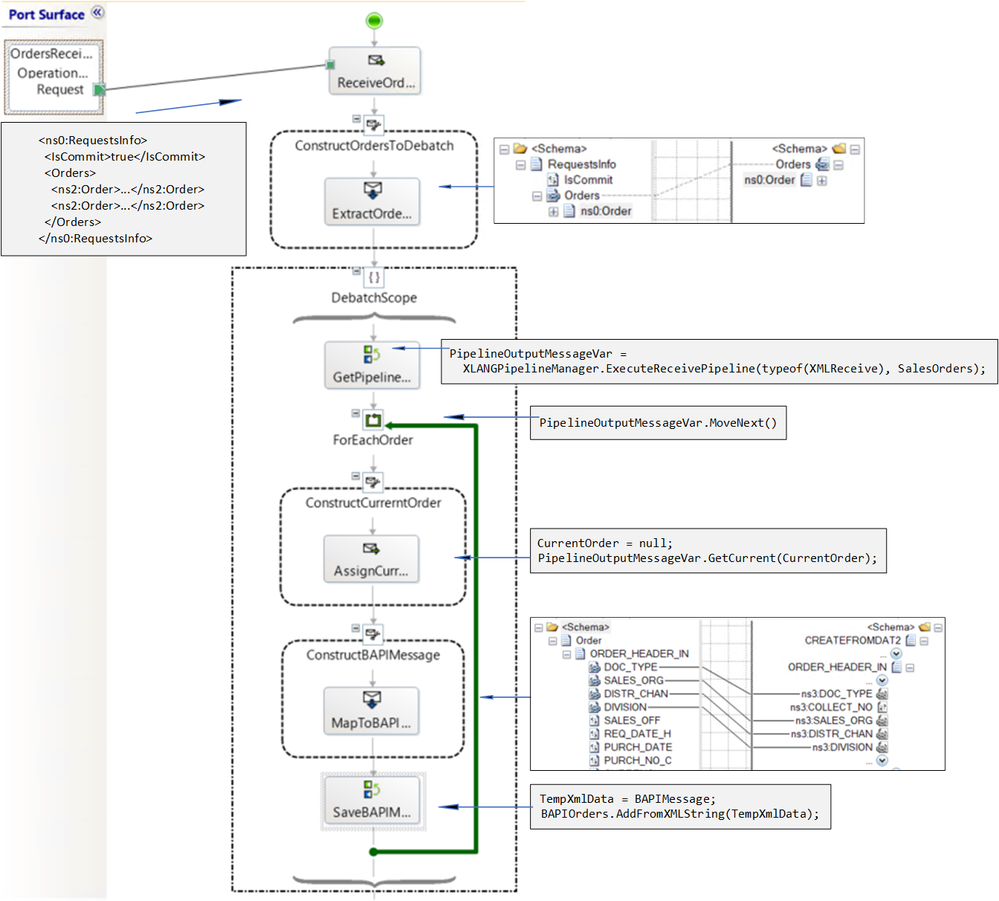Viewport: 999px width, 901px height.
Task: Collapse the RequestsInfo node in top map
Action: click(x=521, y=164)
